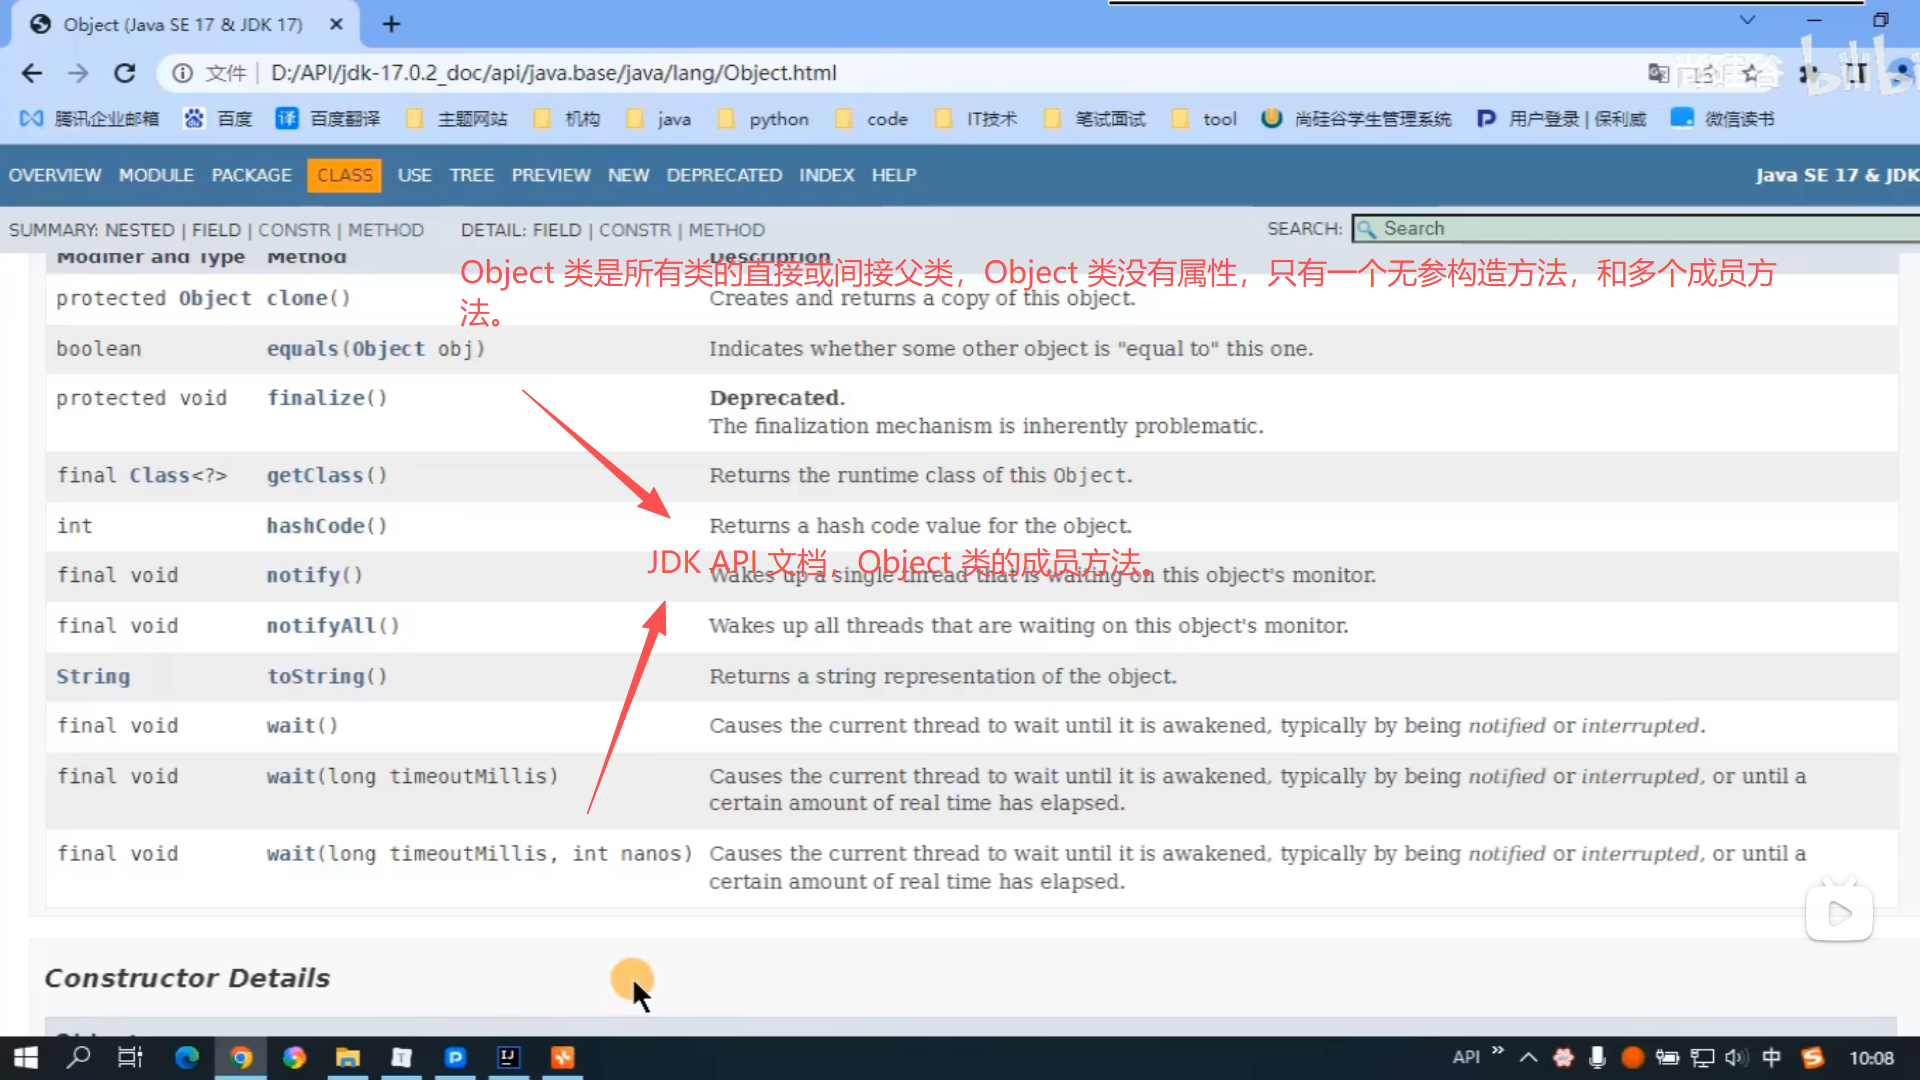Click the Windows Start button
The width and height of the screenshot is (1920, 1080).
pos(26,1057)
